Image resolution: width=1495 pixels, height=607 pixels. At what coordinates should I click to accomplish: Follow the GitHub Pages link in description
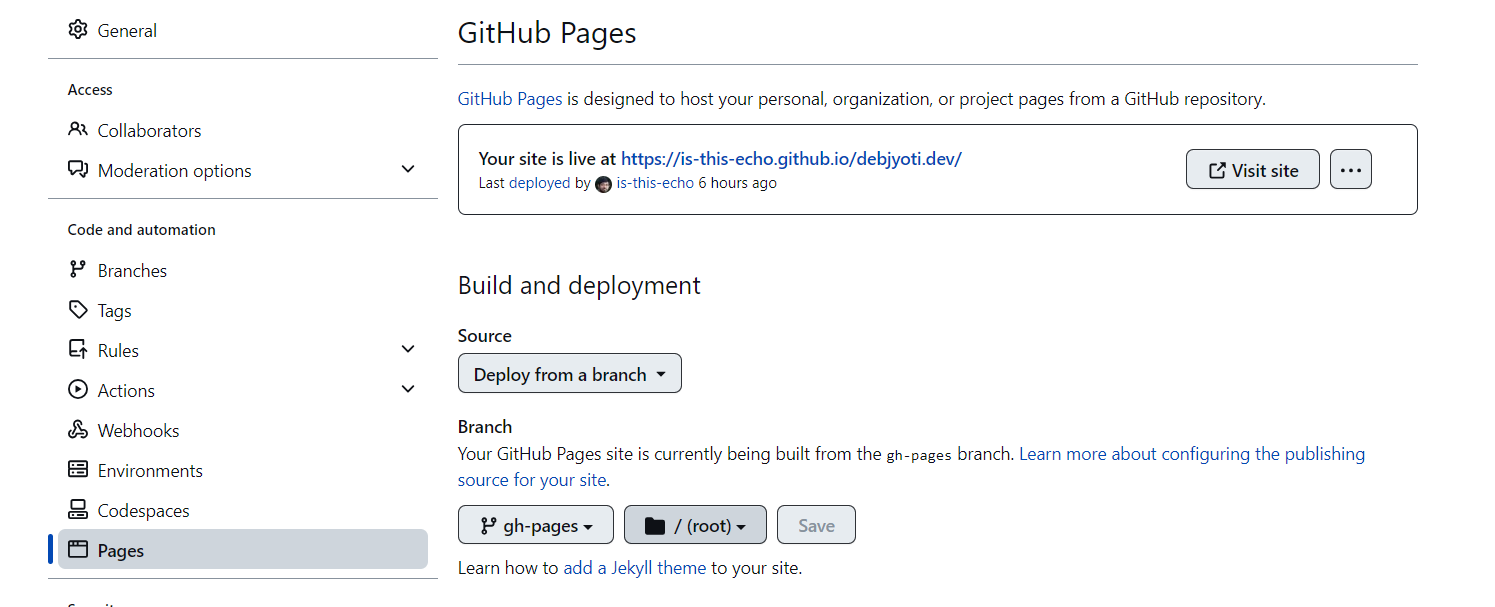(x=510, y=99)
